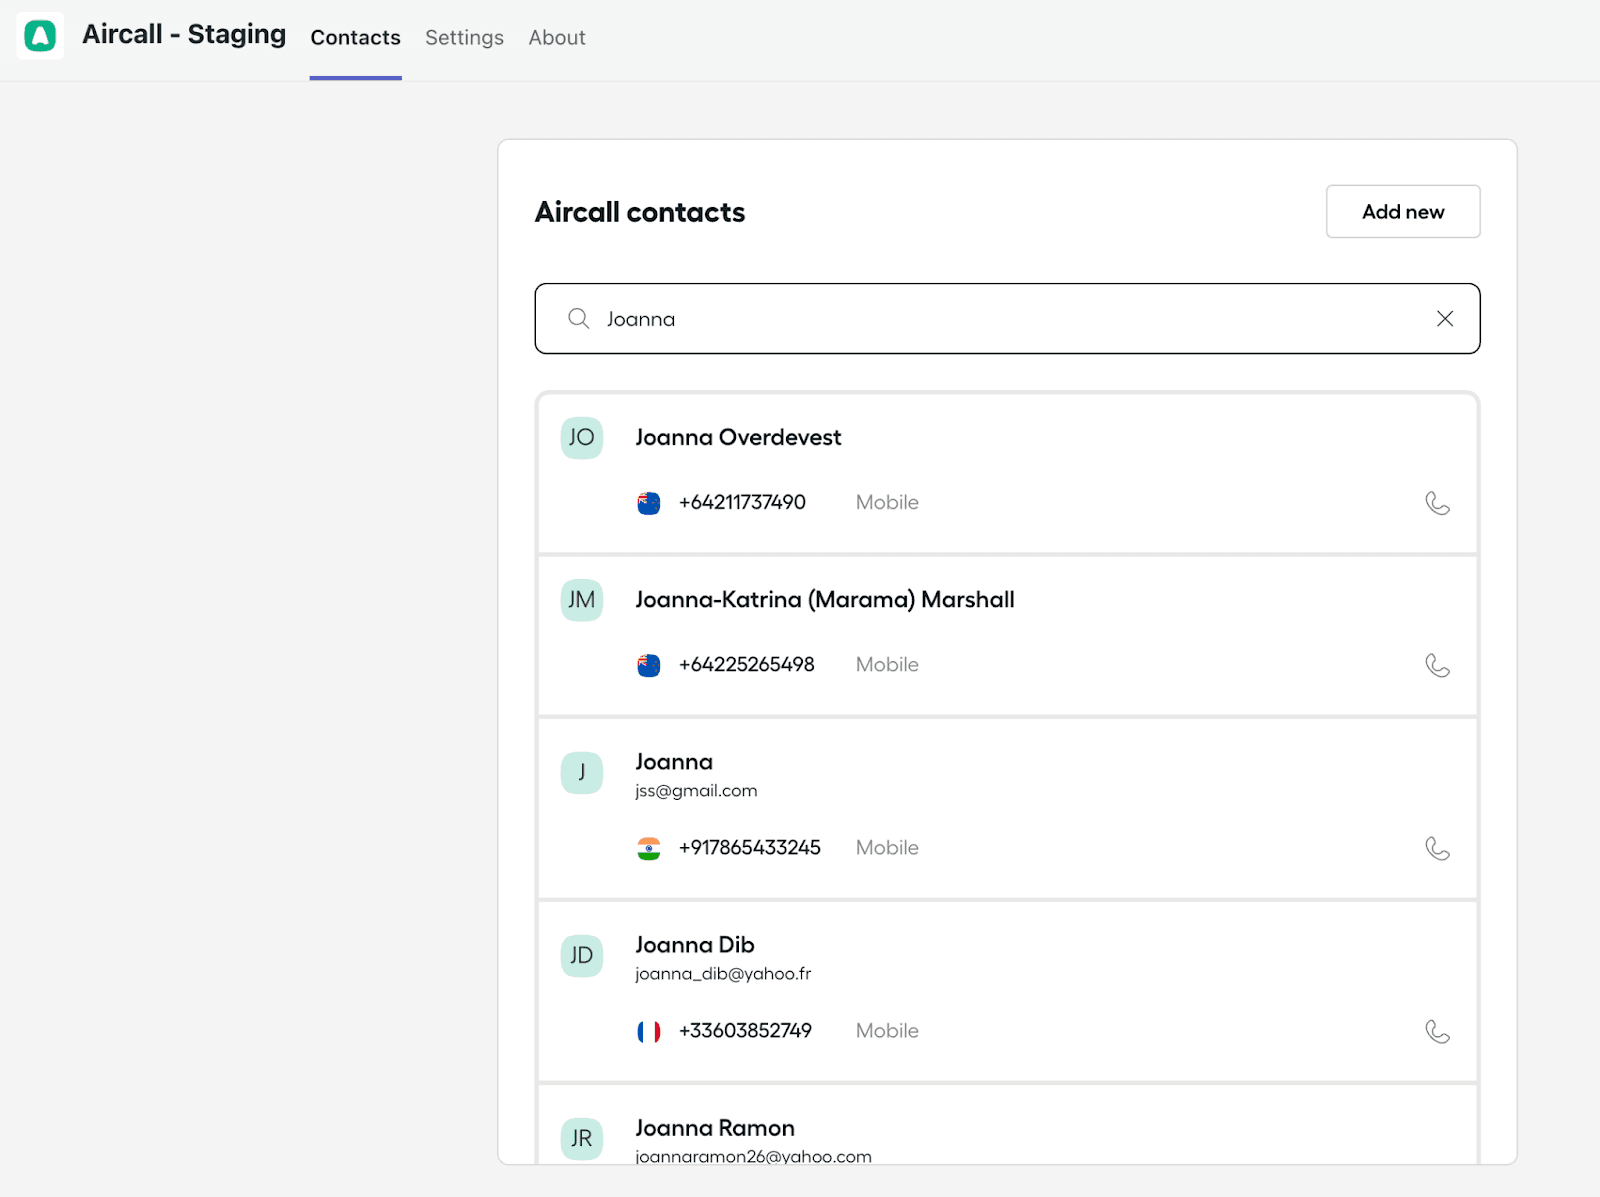
Task: Clear the search with the X icon
Action: point(1444,318)
